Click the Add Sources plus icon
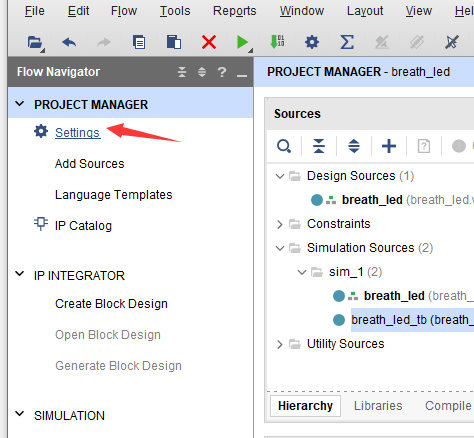474x438 pixels. (x=389, y=146)
